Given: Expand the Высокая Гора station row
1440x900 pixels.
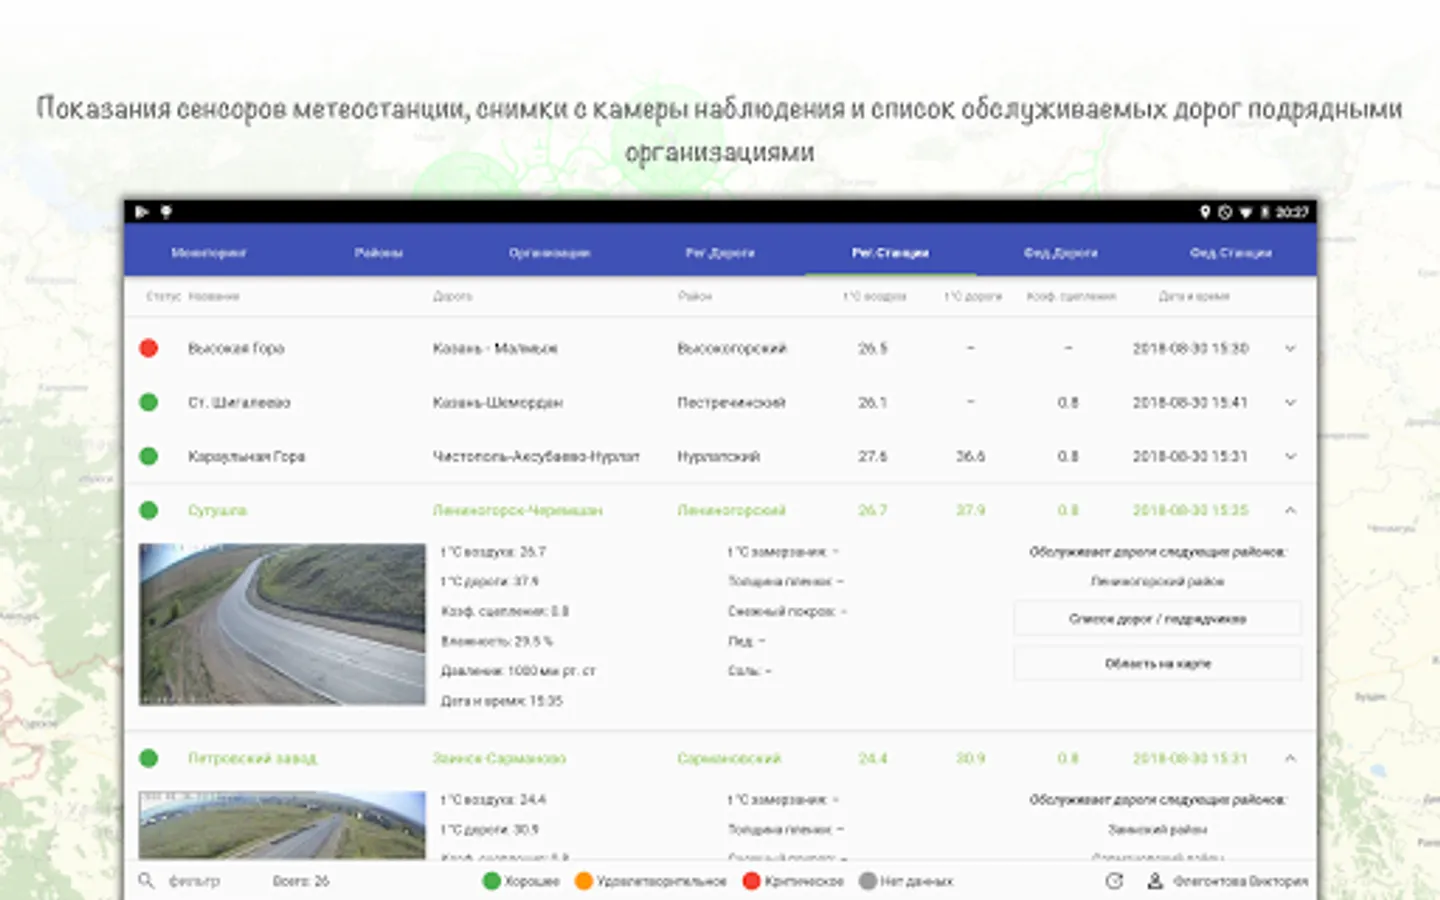Looking at the screenshot, I should 1290,349.
